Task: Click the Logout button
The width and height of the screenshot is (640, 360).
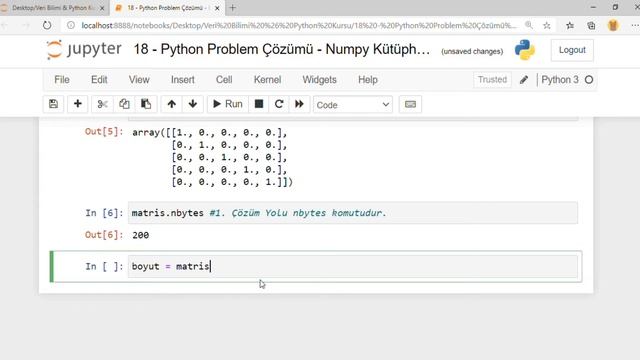Action: tap(572, 50)
